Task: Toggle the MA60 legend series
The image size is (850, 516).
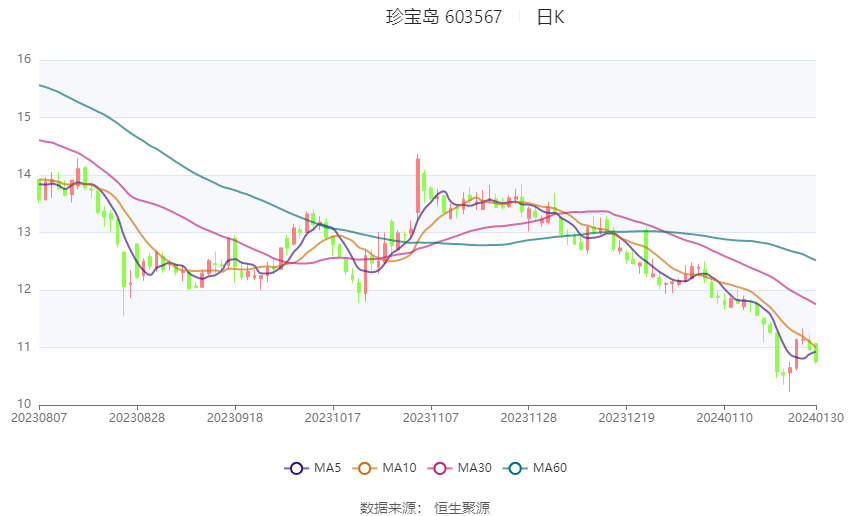Action: (535, 468)
